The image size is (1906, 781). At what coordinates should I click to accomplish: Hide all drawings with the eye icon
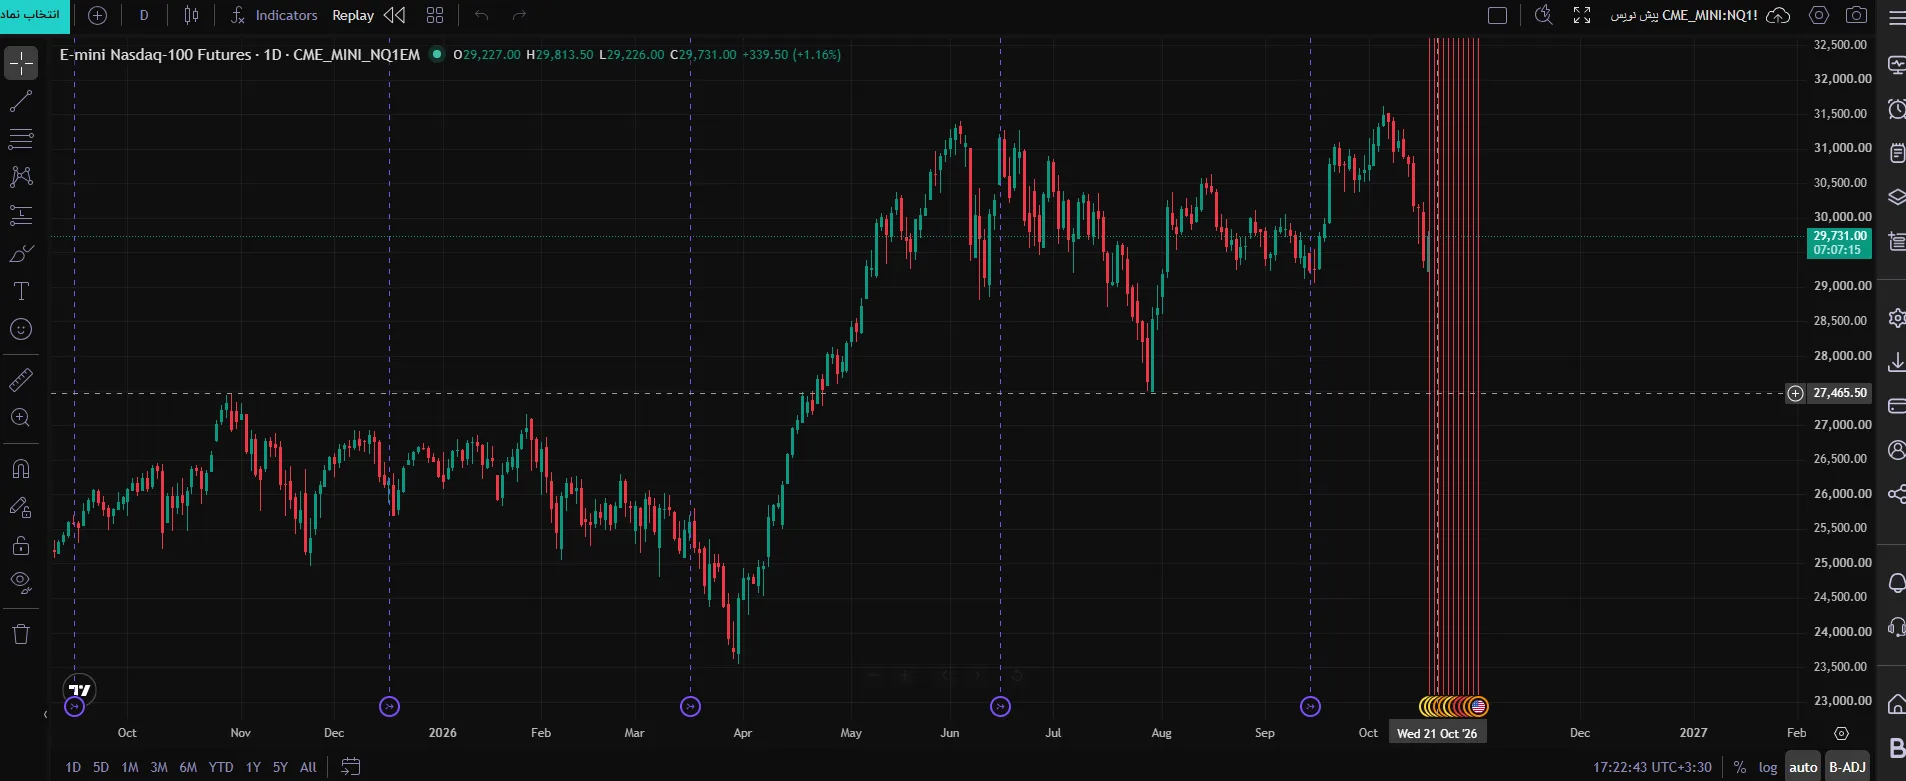pyautogui.click(x=21, y=583)
